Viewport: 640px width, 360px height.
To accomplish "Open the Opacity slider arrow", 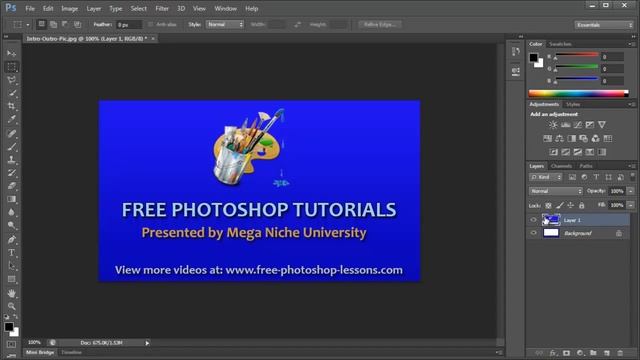I will (x=631, y=191).
